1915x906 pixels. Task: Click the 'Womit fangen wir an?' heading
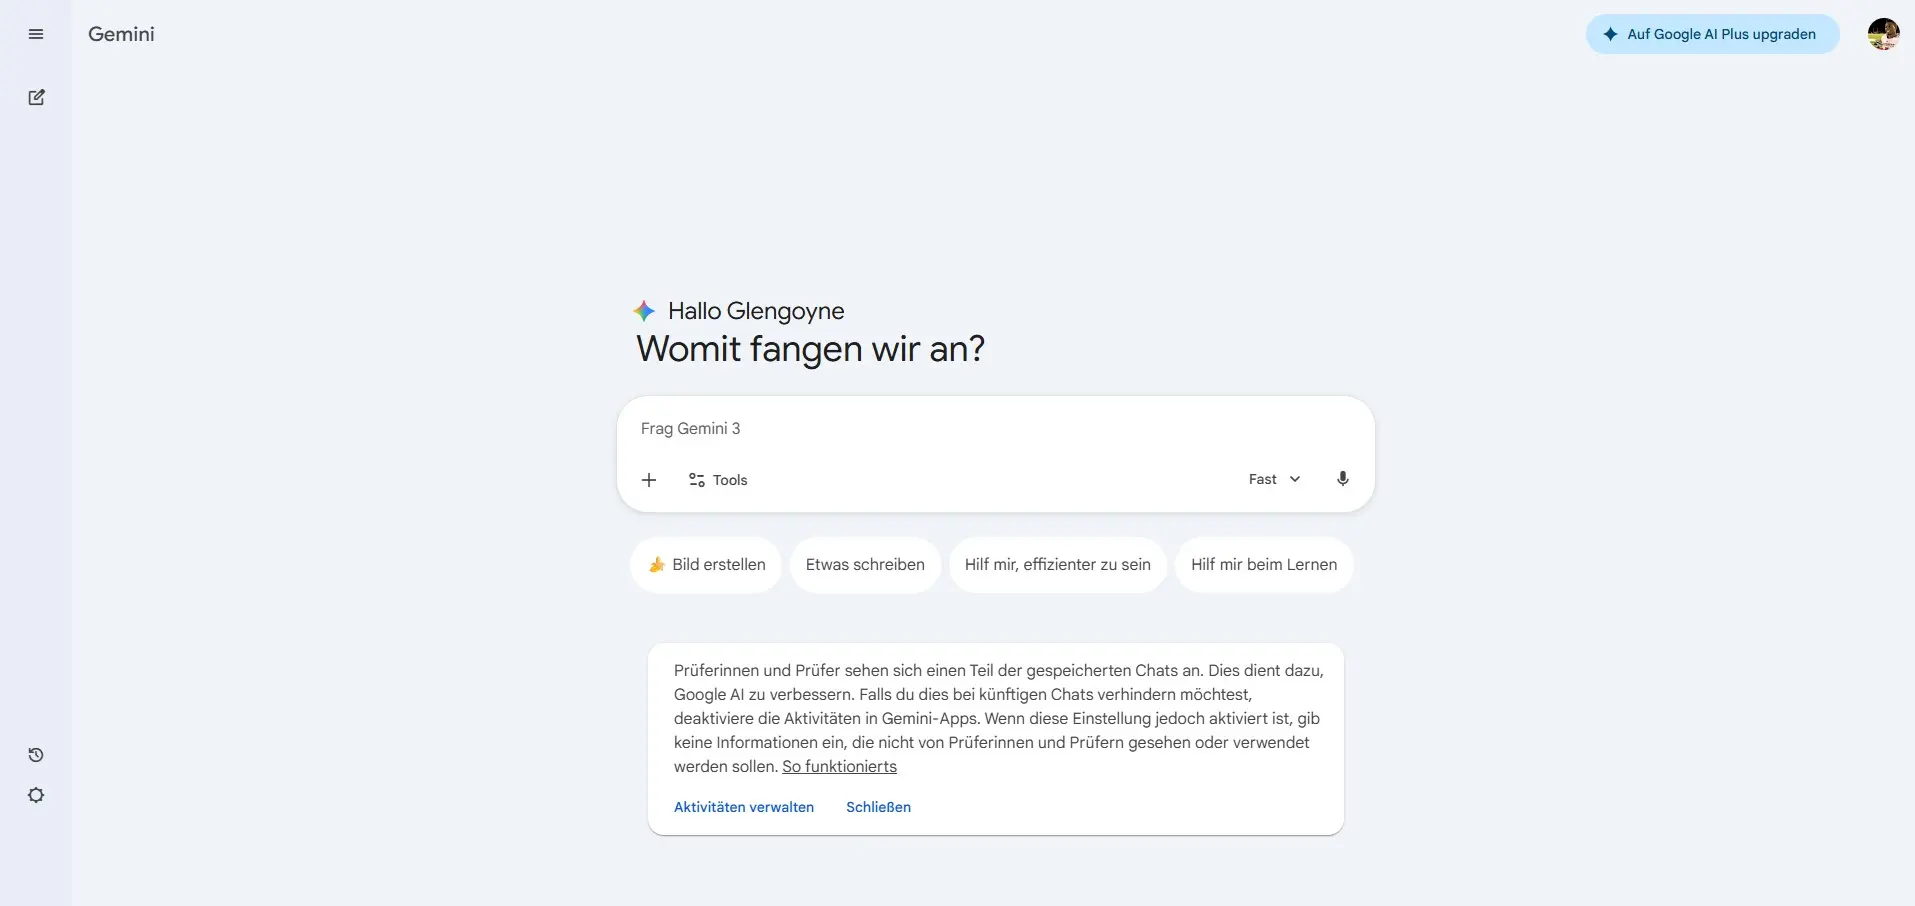pos(811,349)
